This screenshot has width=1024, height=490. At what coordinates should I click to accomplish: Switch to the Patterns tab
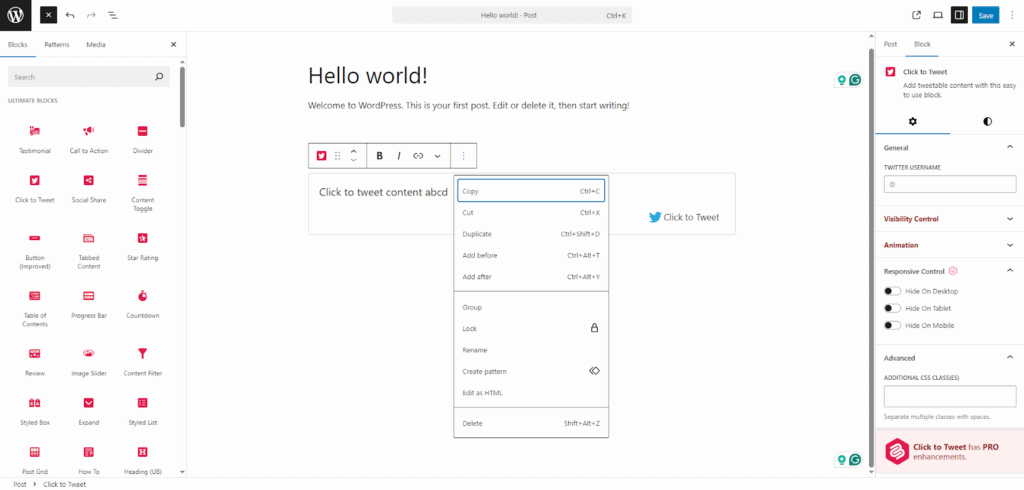point(57,45)
